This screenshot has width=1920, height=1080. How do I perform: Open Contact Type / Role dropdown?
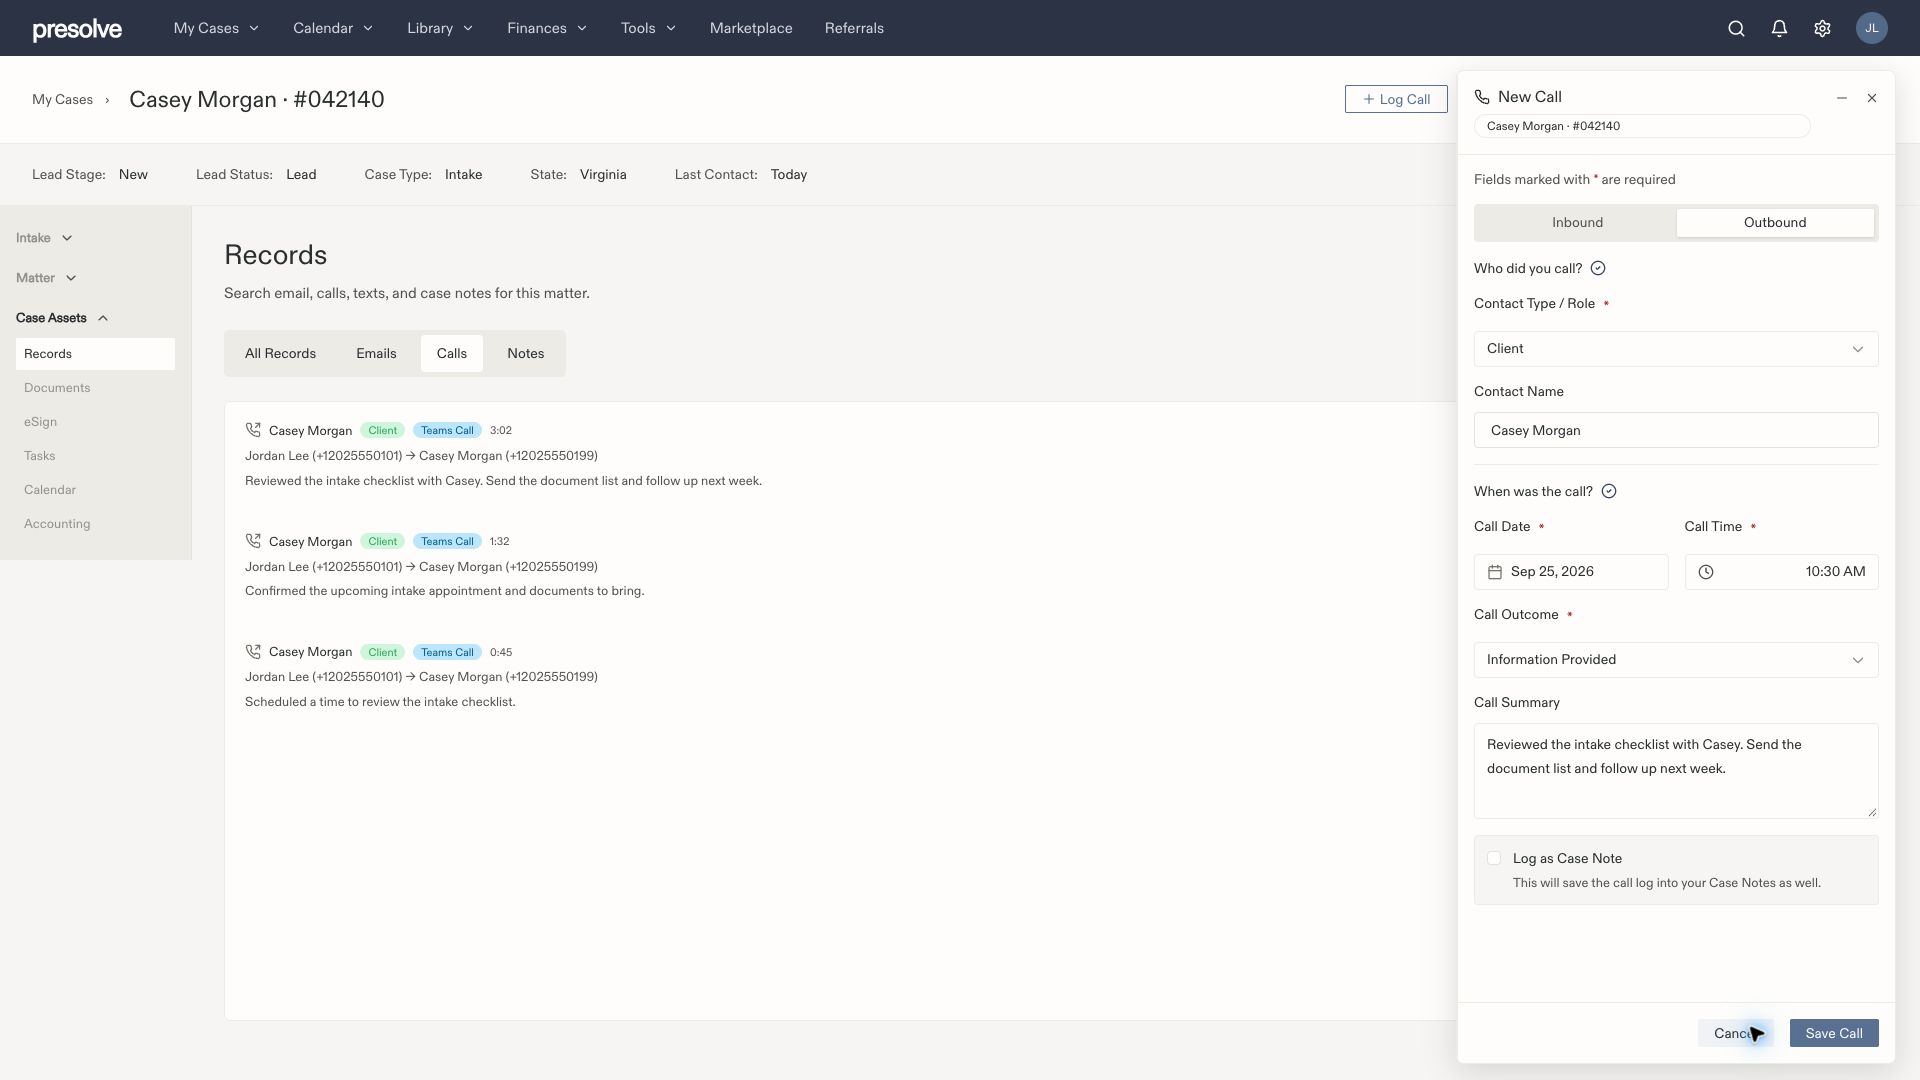[1676, 349]
